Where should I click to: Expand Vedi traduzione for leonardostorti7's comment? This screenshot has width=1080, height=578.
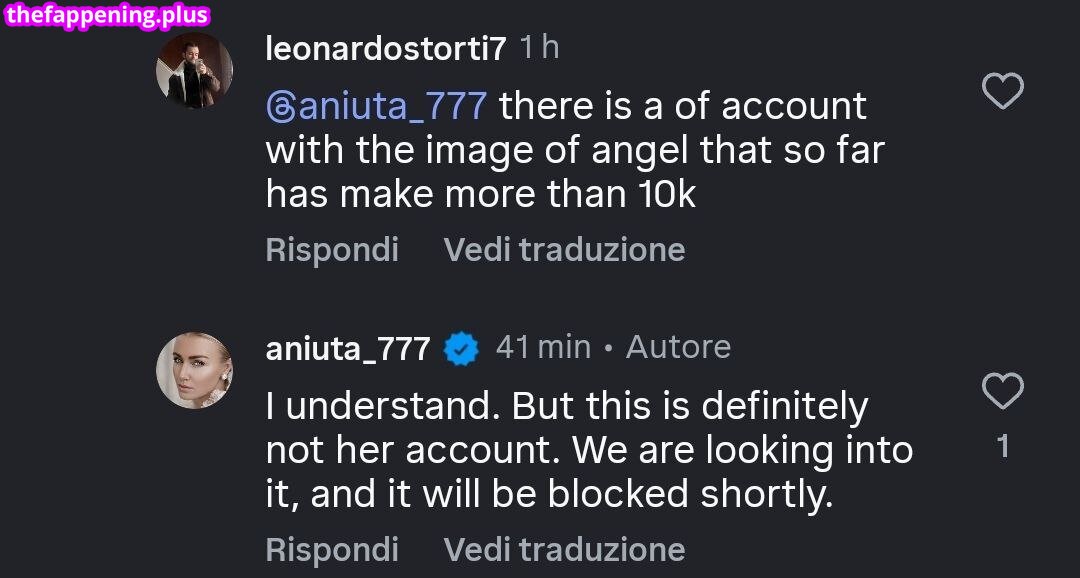click(564, 249)
